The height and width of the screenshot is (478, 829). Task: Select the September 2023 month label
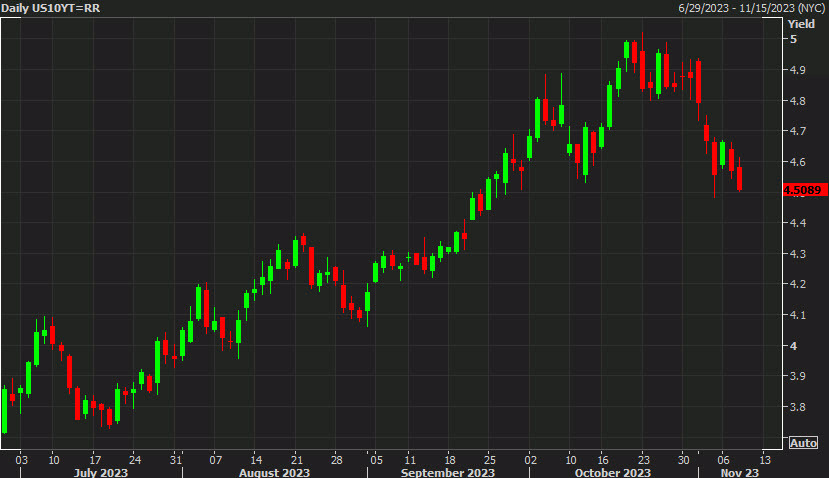[447, 472]
